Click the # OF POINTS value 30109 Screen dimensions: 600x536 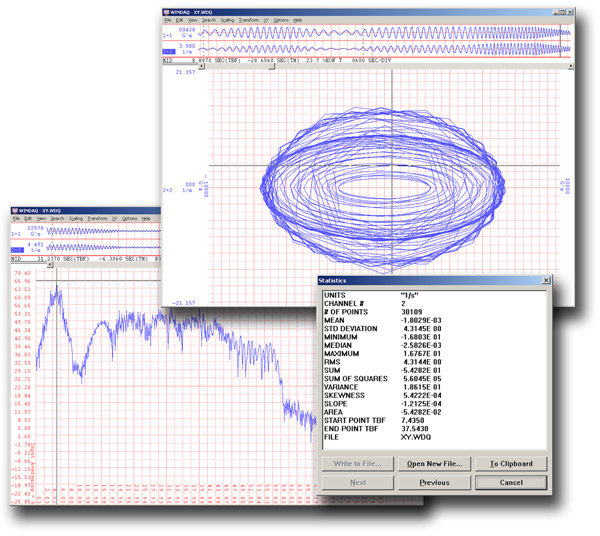pyautogui.click(x=412, y=312)
